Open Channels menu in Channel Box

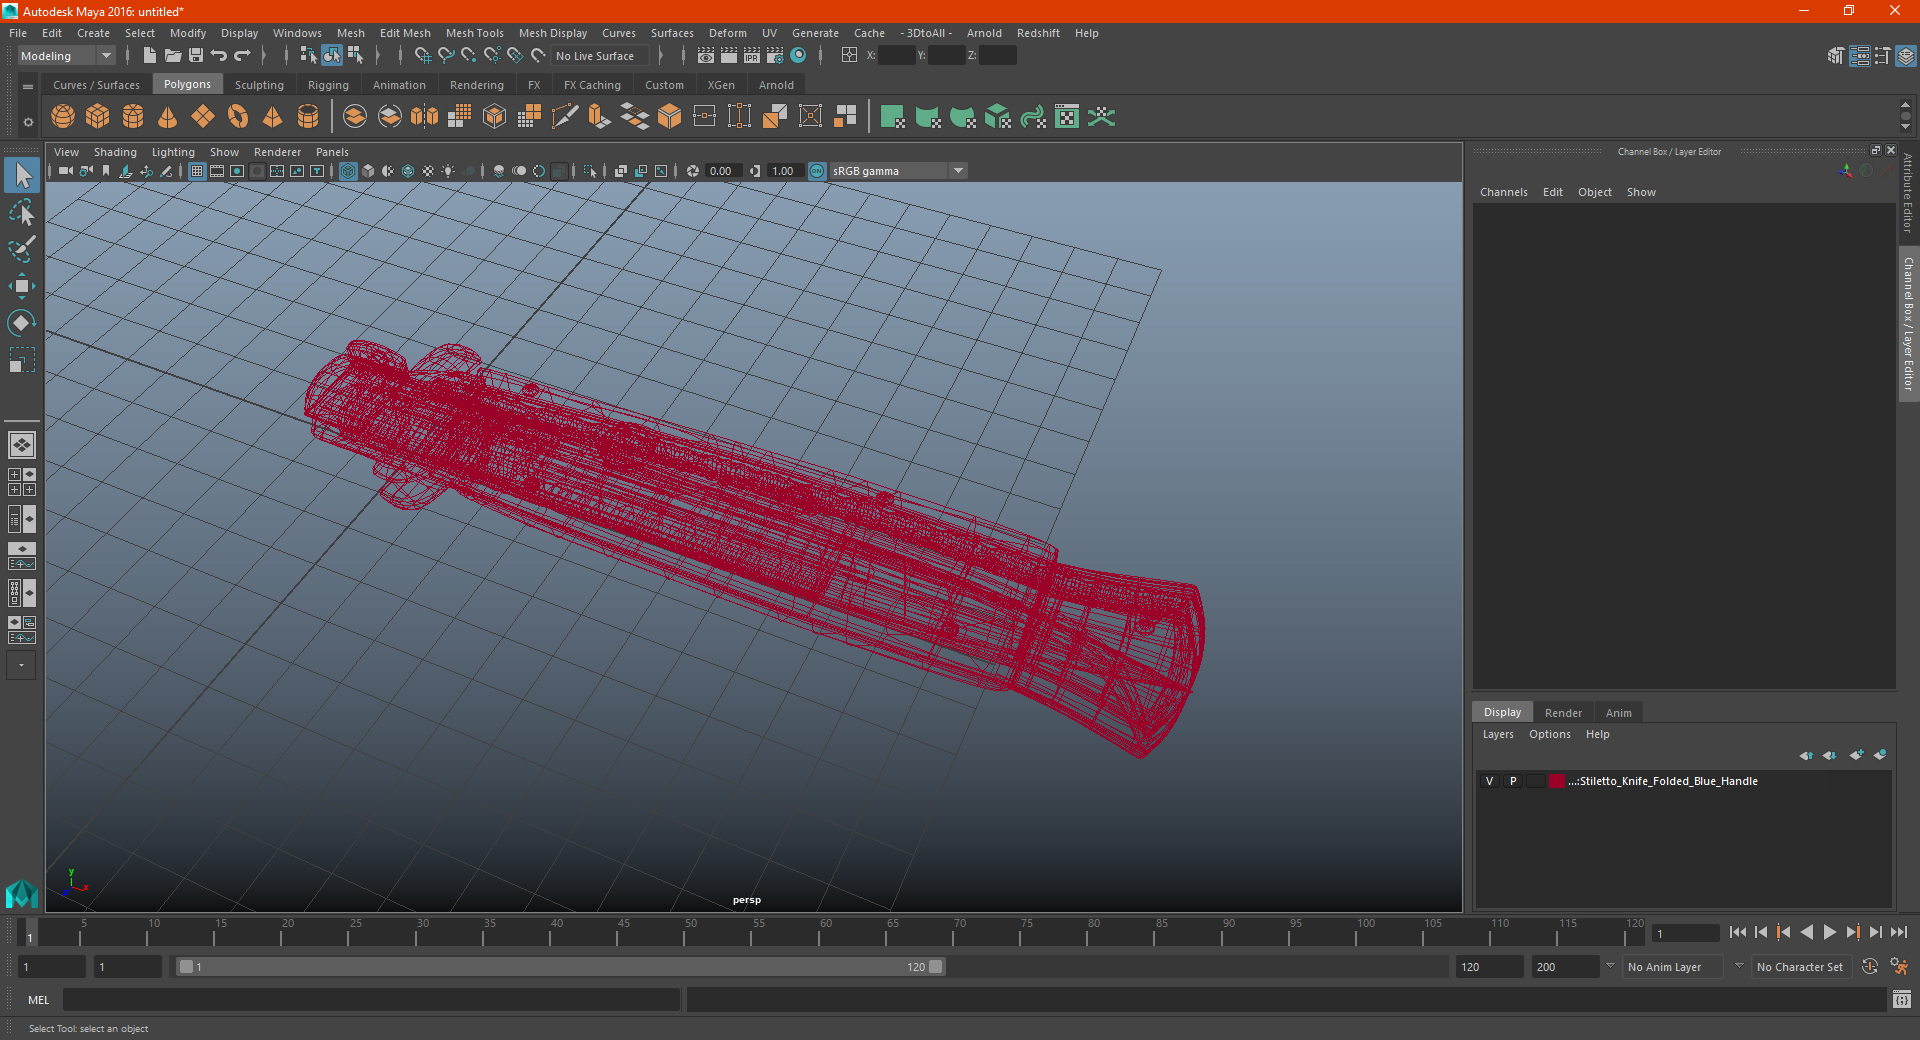coord(1503,192)
